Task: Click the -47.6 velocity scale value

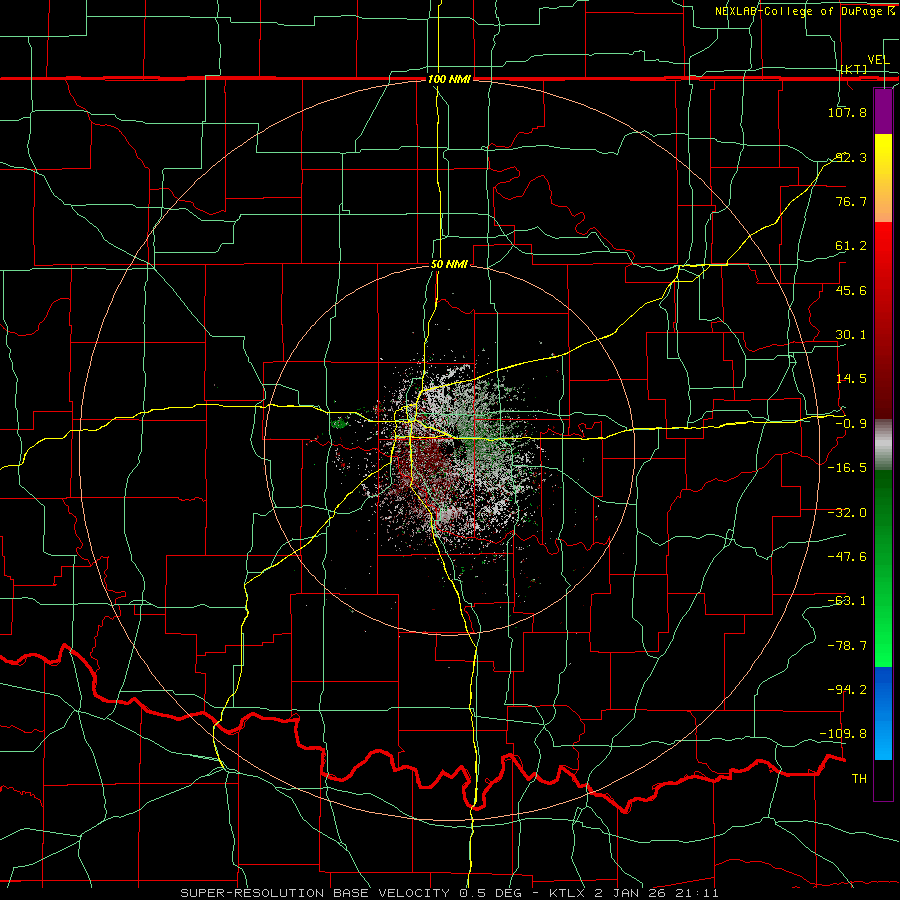Action: 847,557
